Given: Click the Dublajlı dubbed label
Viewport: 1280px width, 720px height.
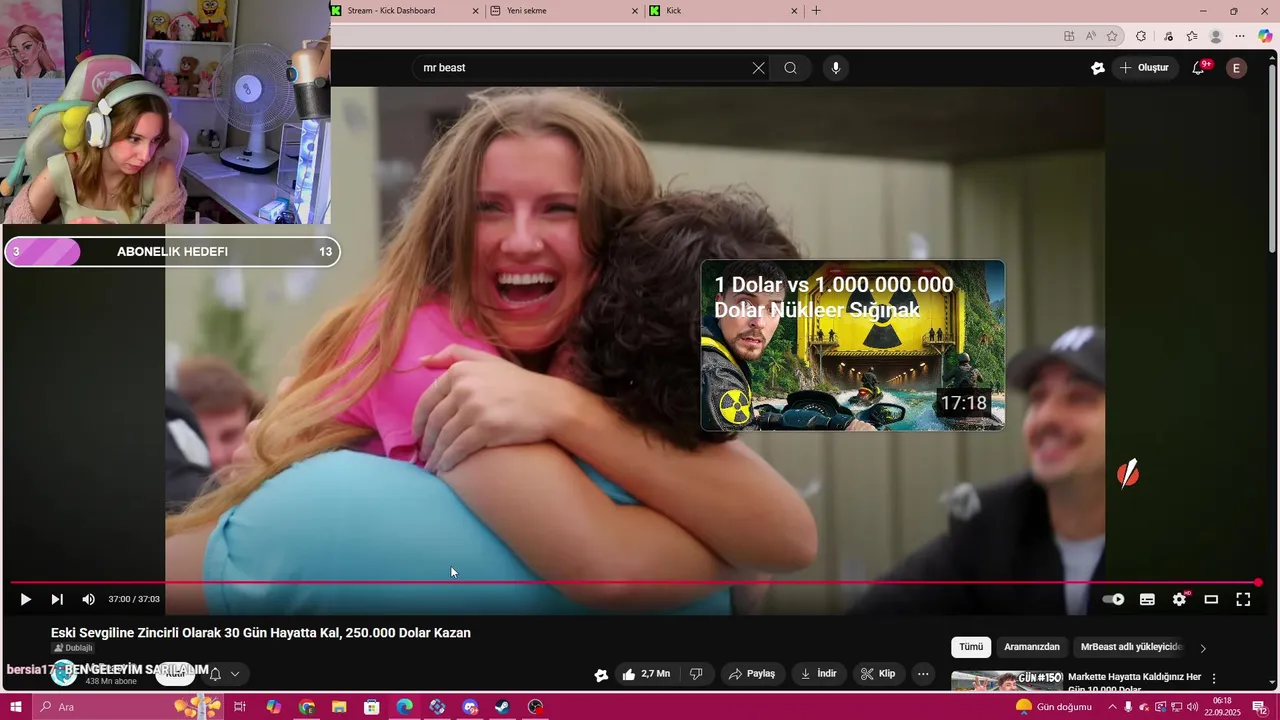Looking at the screenshot, I should 72,648.
